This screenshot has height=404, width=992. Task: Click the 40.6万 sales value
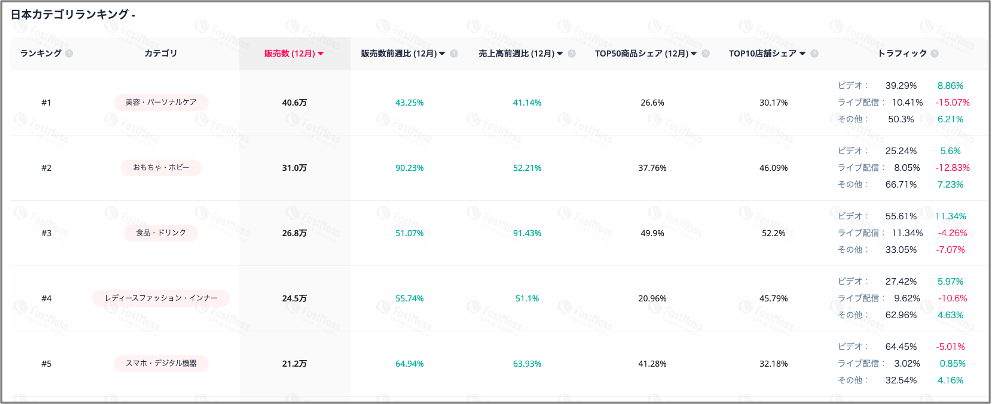click(294, 102)
